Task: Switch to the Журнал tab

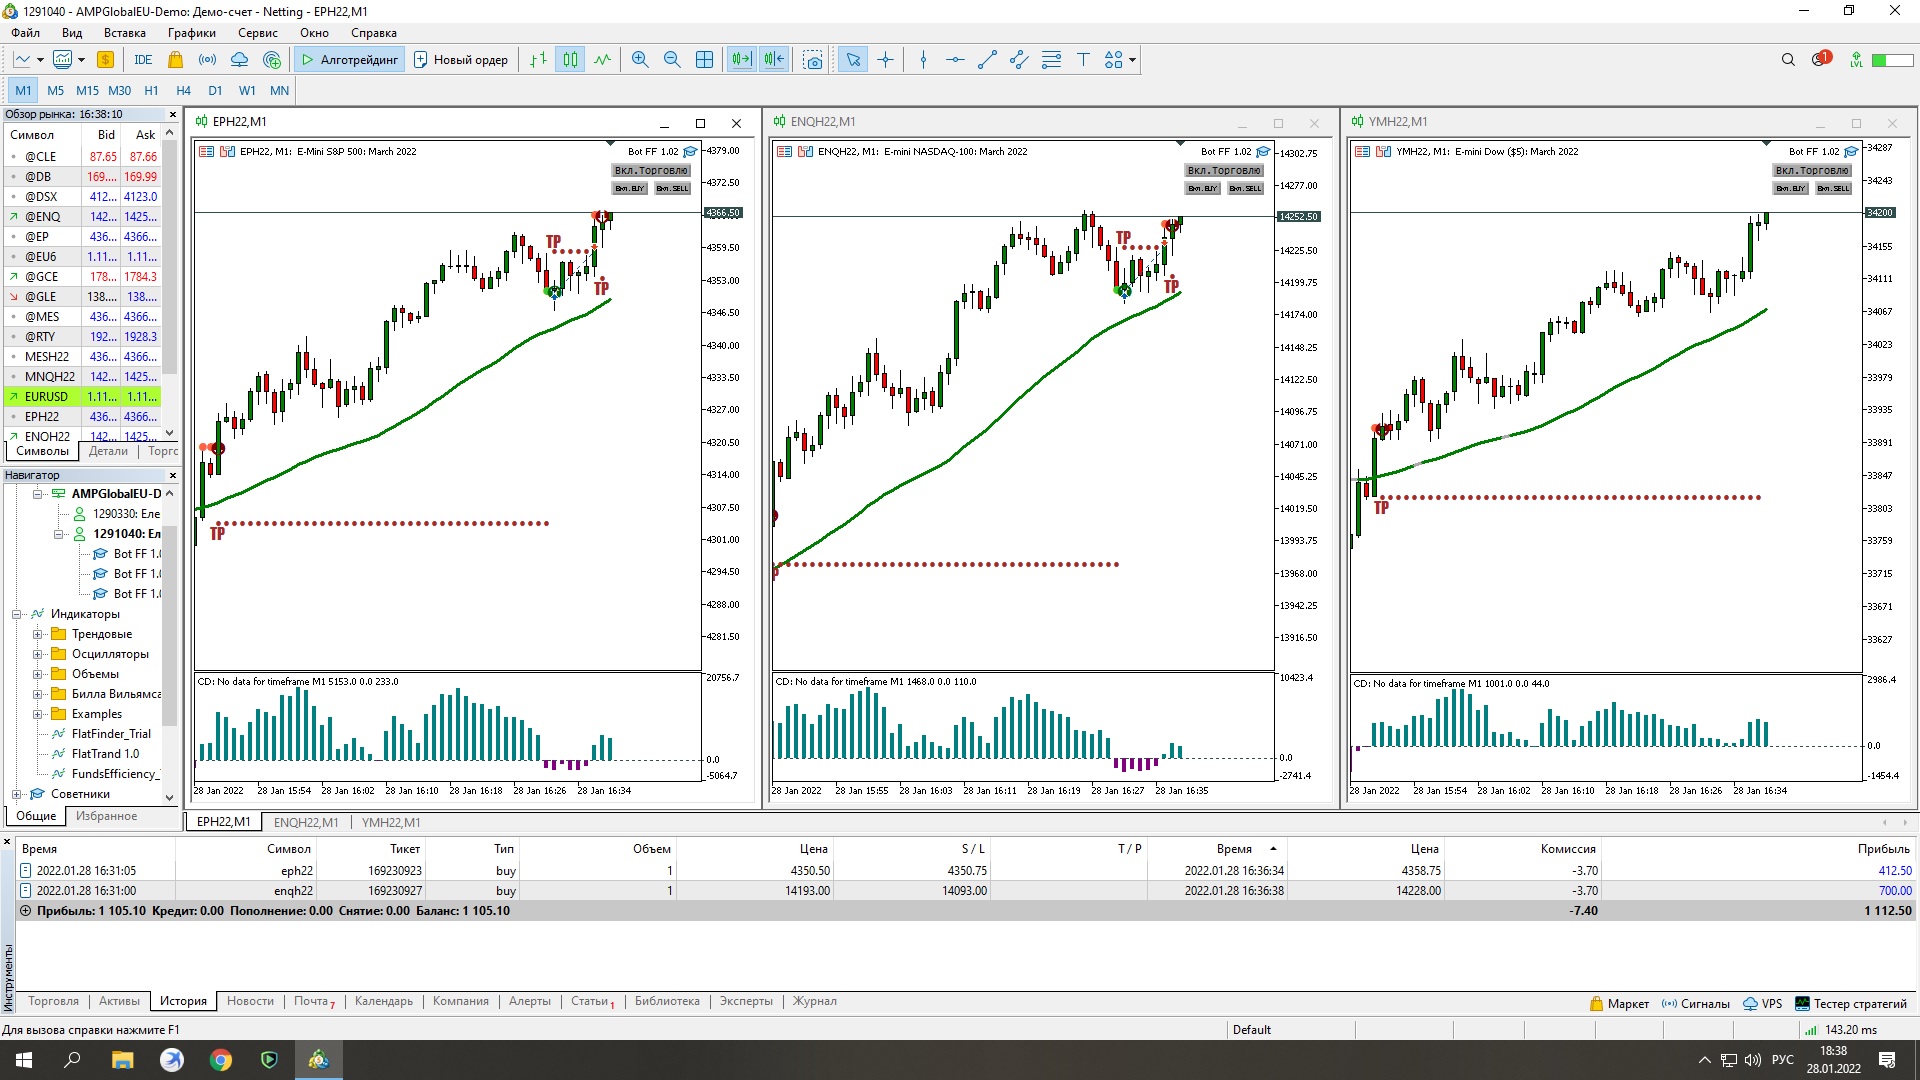Action: tap(814, 1001)
